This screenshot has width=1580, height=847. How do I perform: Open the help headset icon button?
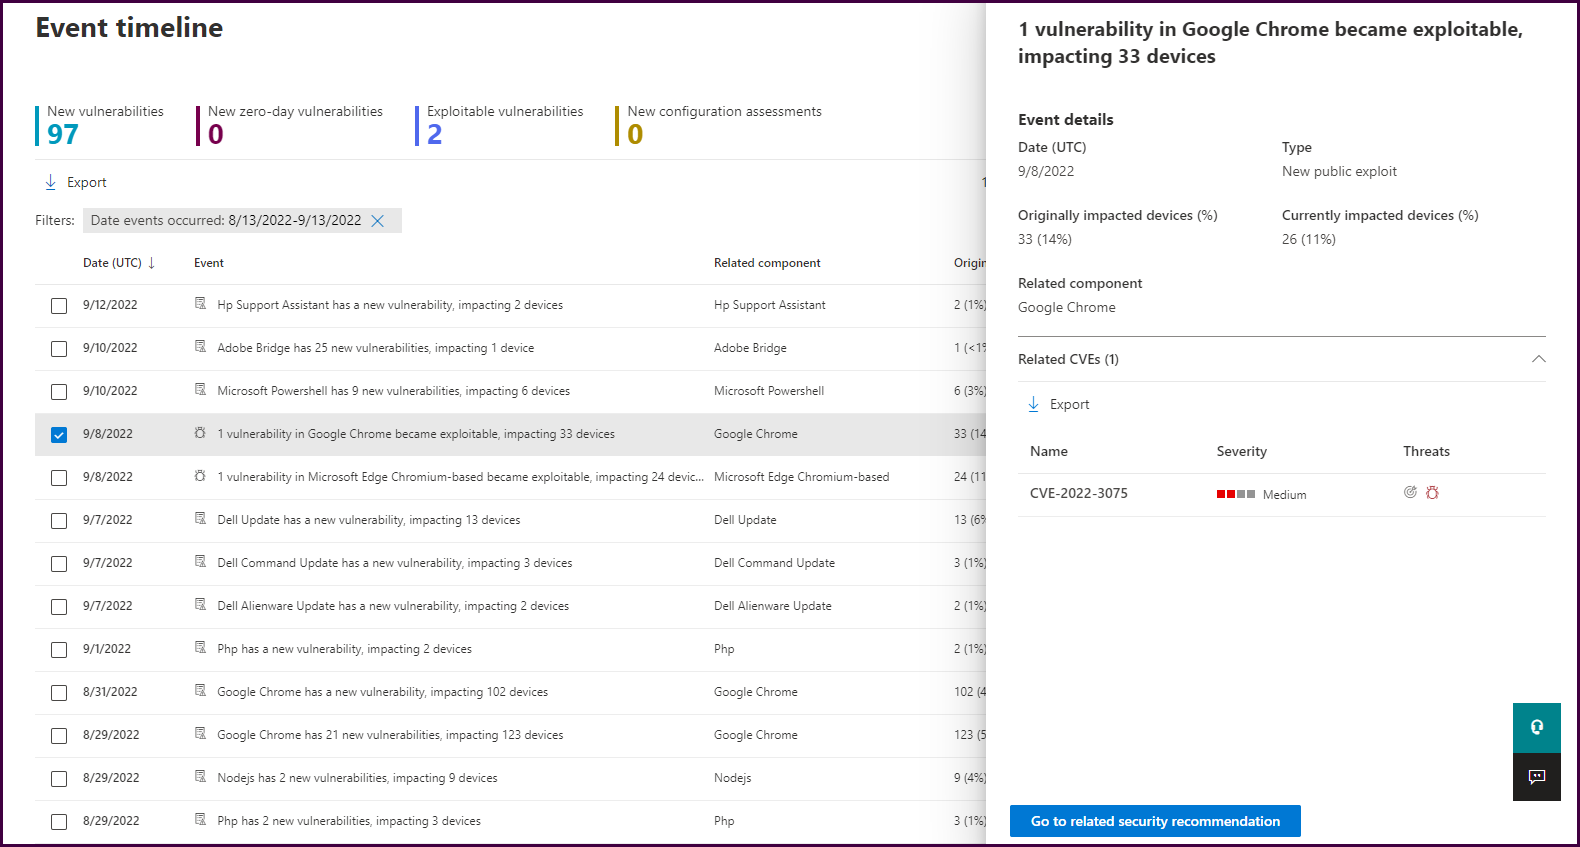[1536, 727]
